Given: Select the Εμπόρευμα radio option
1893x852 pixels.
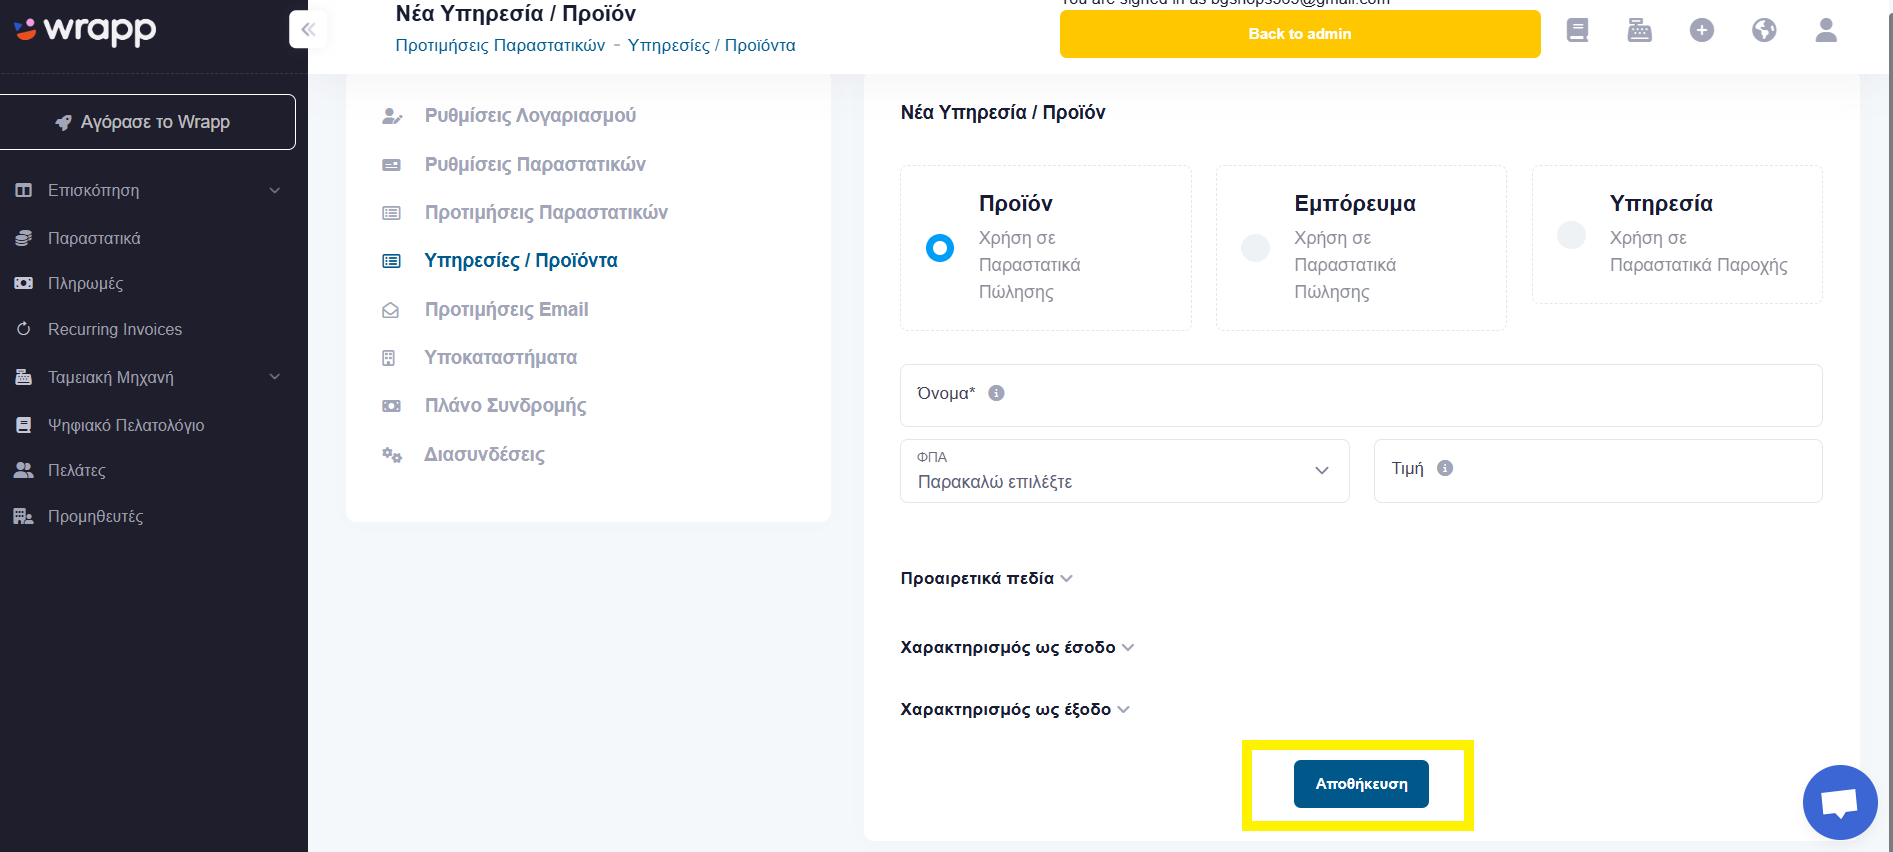Looking at the screenshot, I should tap(1255, 247).
